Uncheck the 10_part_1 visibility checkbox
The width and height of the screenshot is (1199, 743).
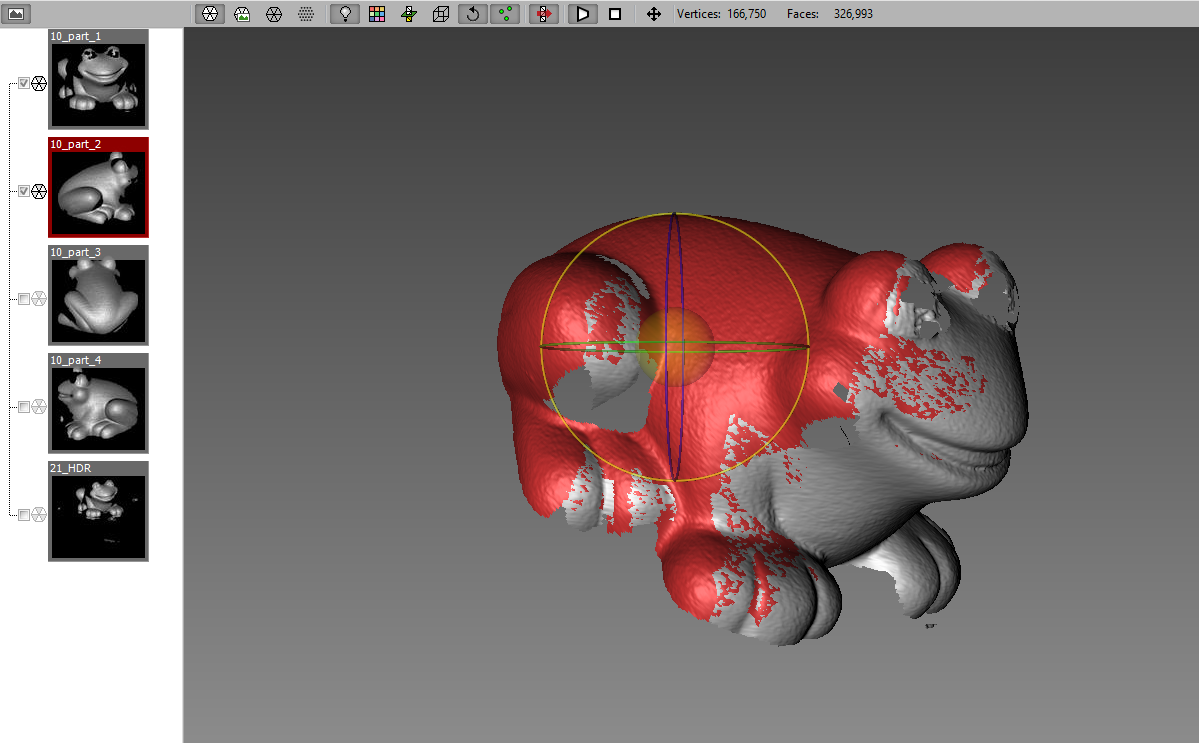24,83
